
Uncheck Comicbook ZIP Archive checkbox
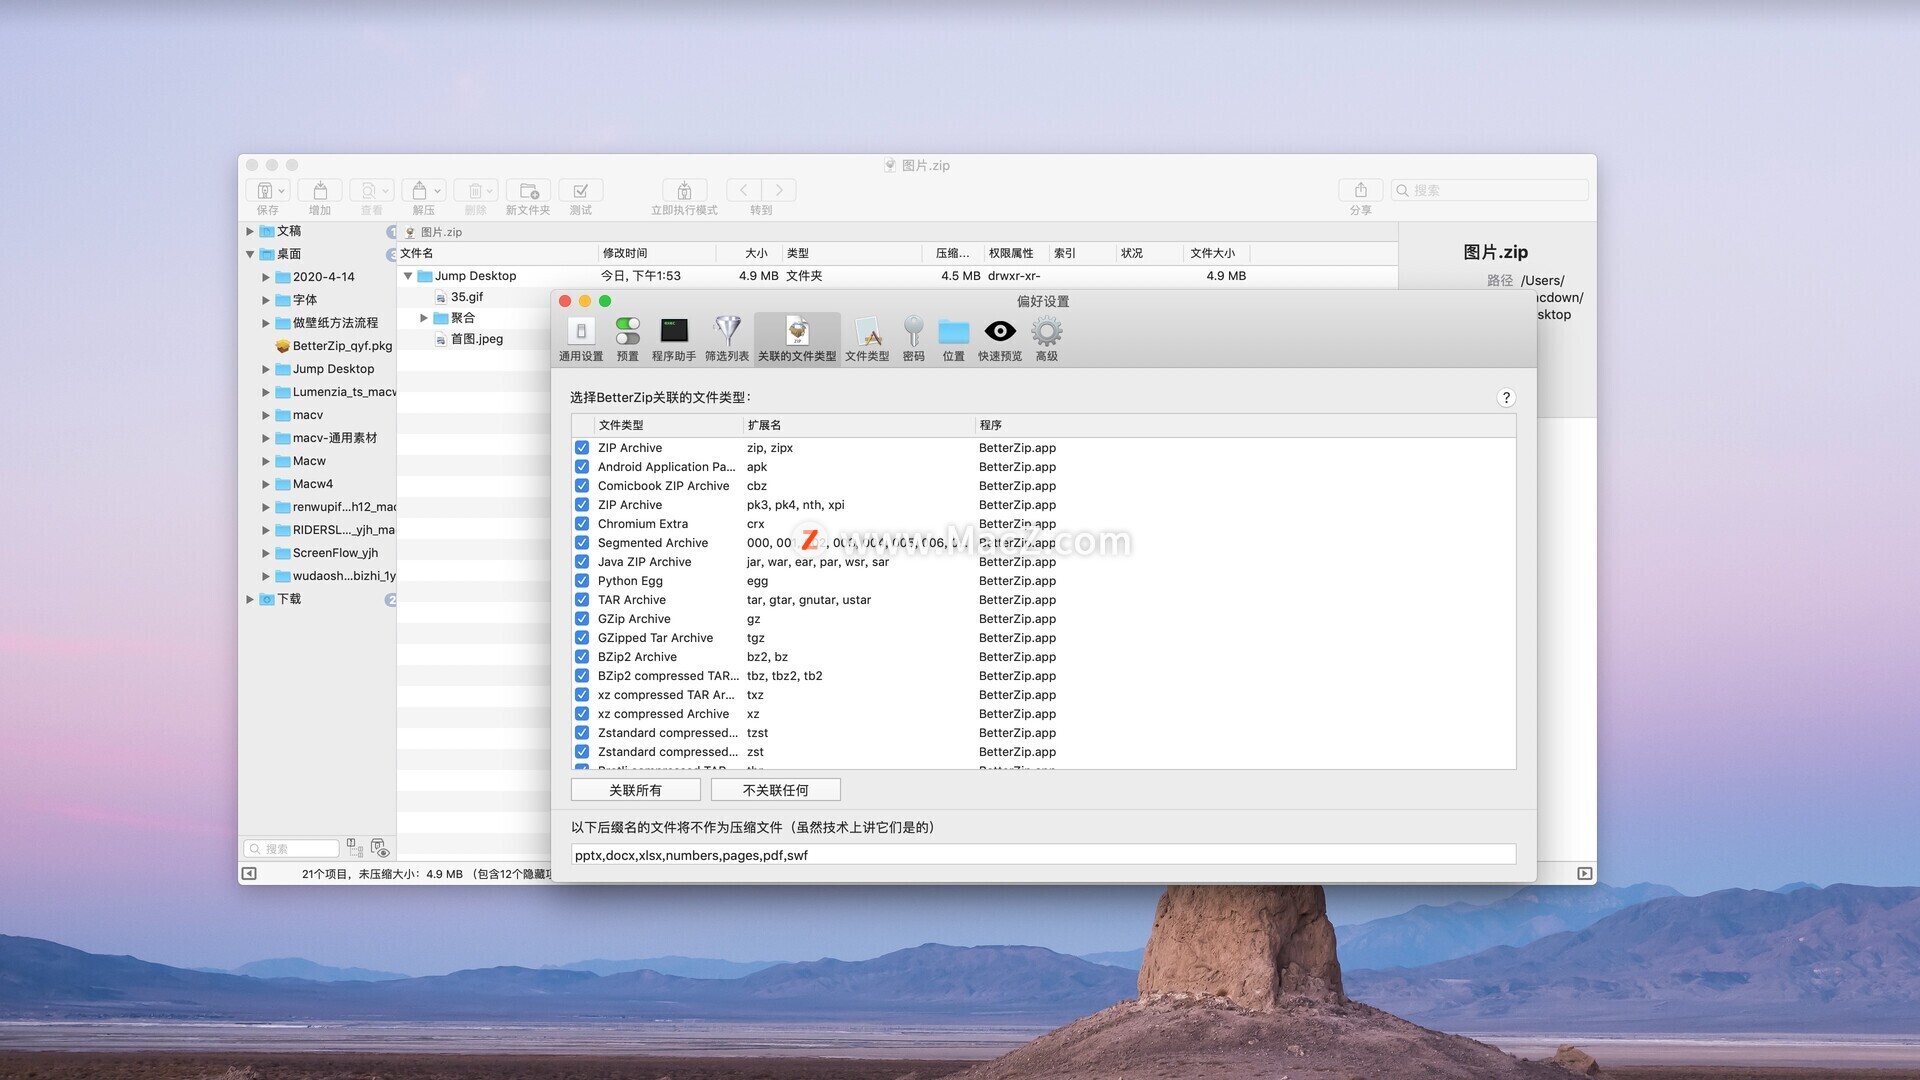pos(582,486)
